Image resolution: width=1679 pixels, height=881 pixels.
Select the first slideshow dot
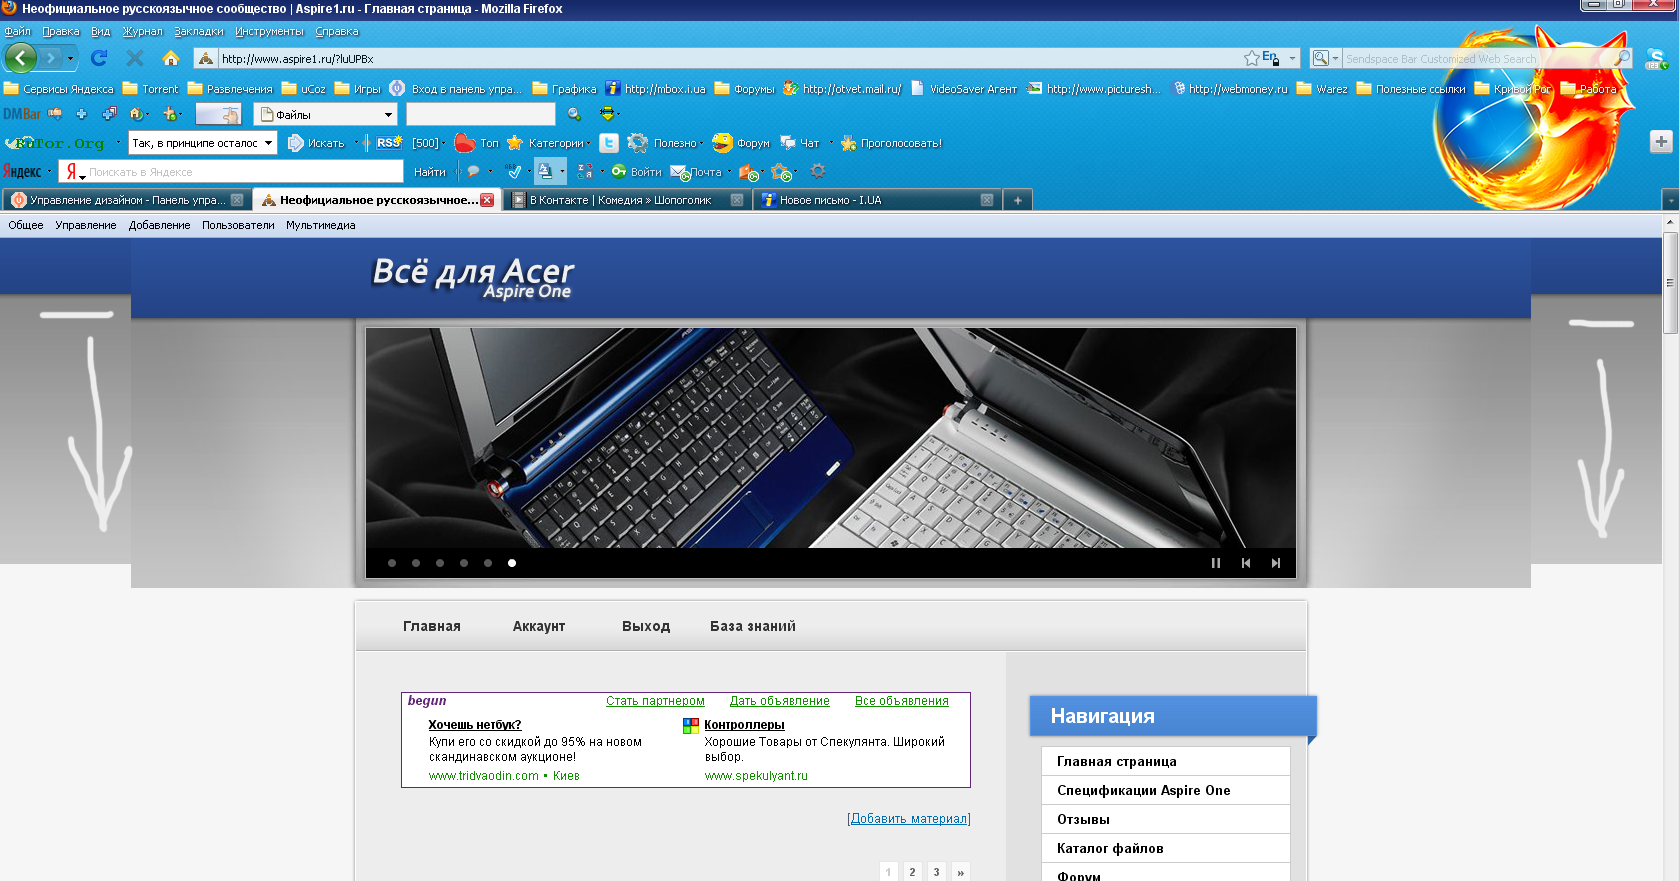tap(392, 563)
